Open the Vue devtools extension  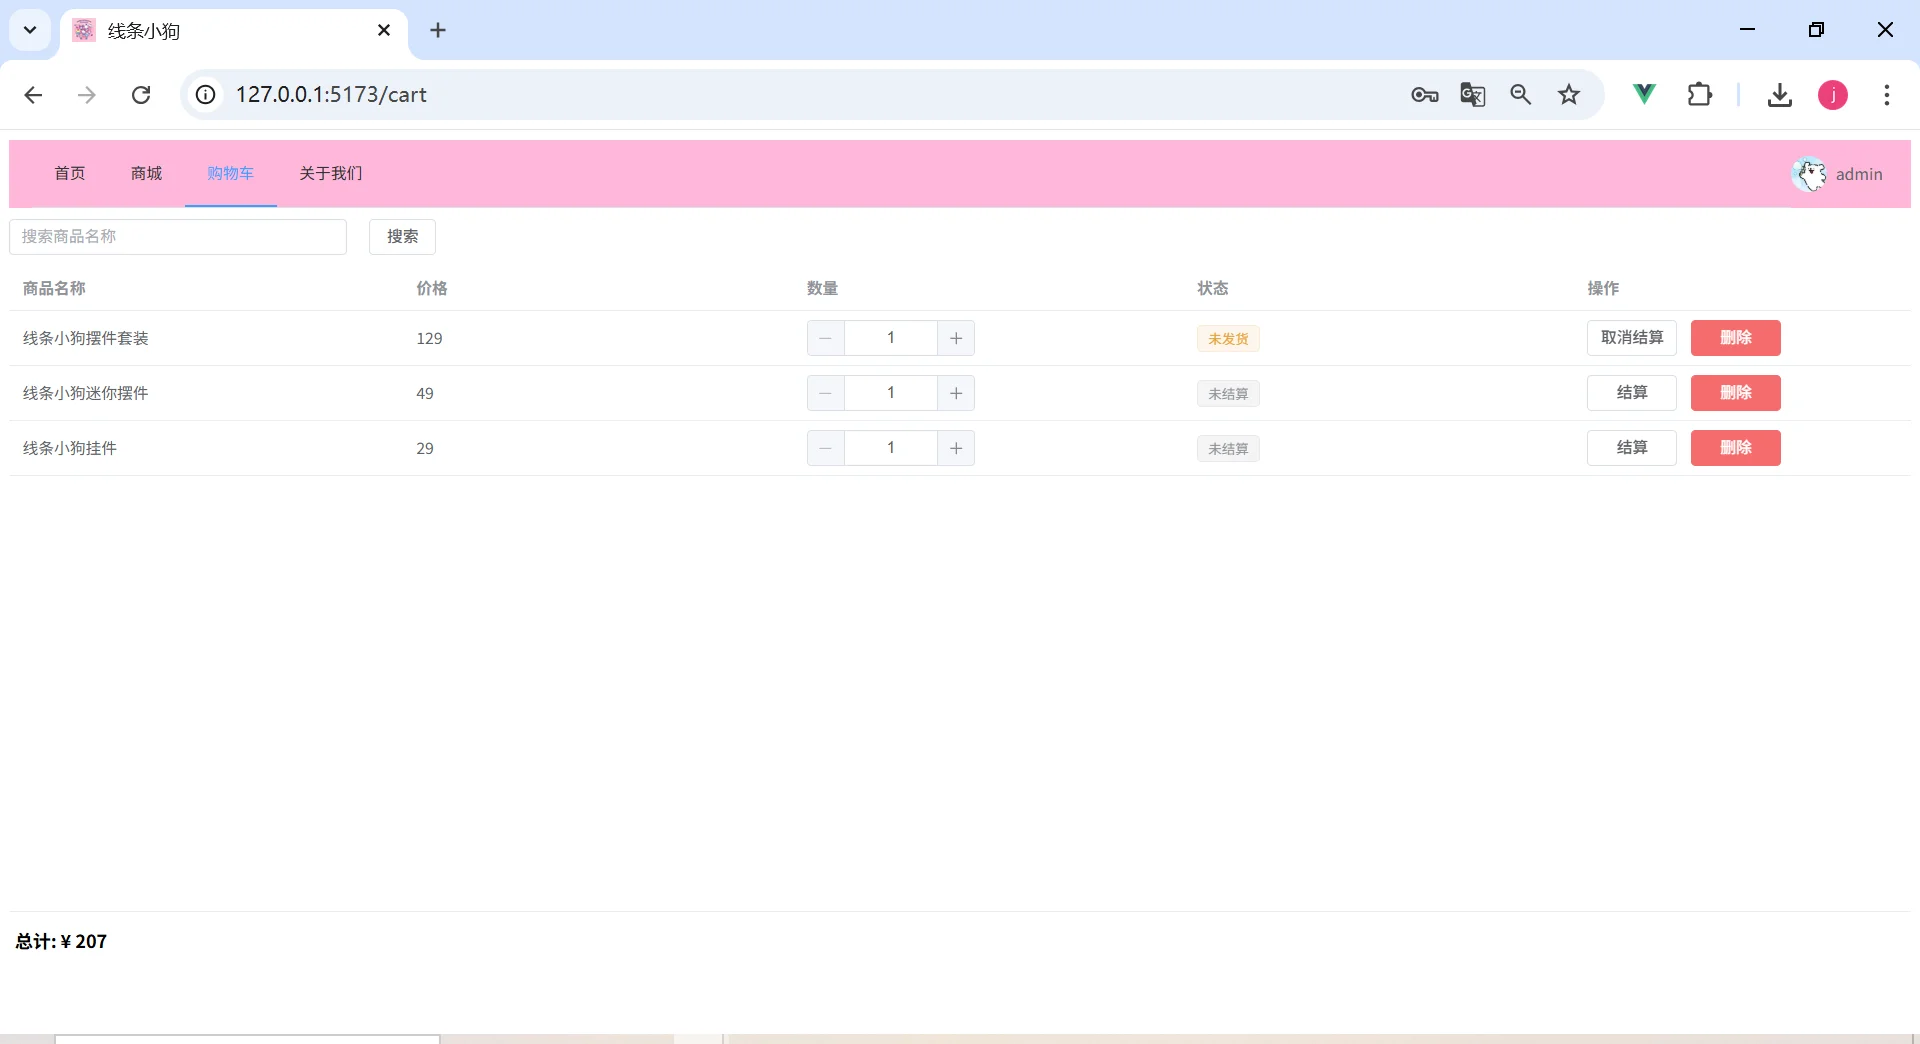(1644, 95)
